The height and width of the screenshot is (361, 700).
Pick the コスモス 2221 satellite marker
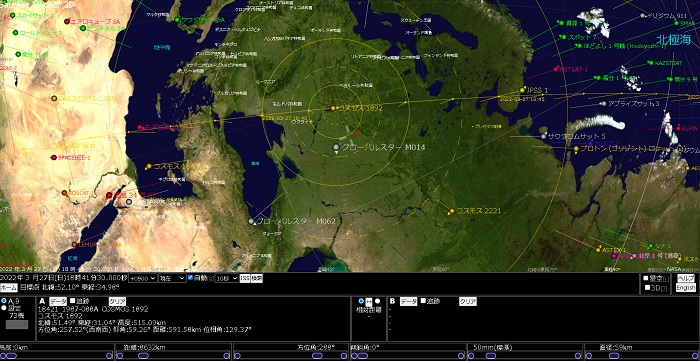(452, 211)
